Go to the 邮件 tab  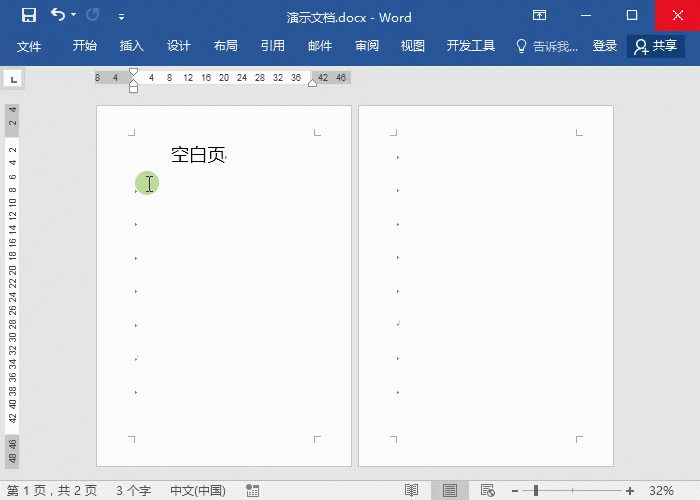(320, 46)
